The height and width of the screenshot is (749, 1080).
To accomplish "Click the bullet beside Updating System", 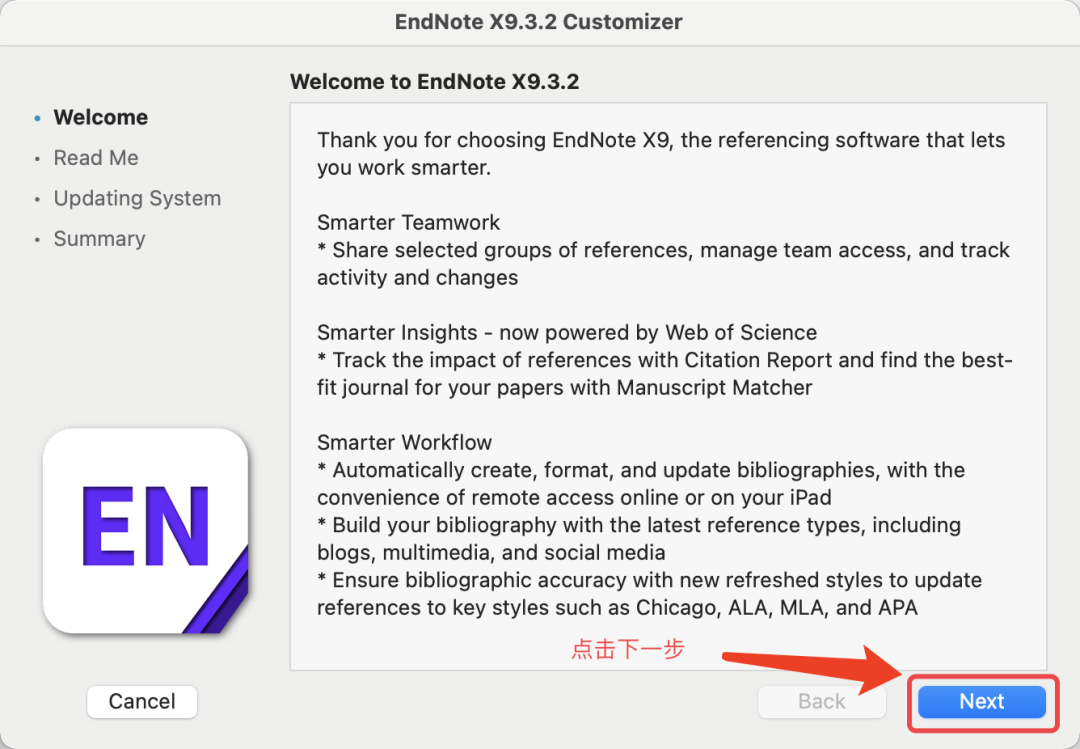I will click(x=37, y=200).
